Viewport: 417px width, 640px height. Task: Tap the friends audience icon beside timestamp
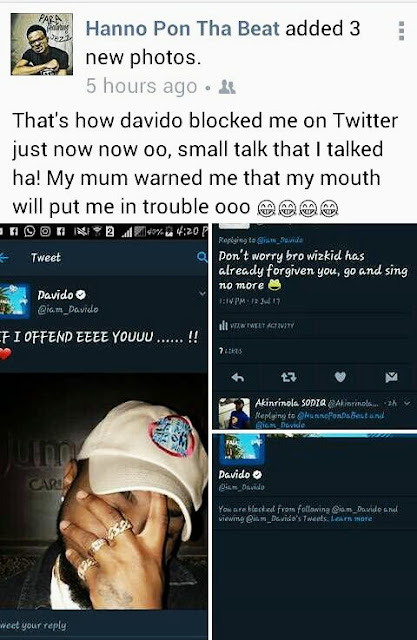[227, 87]
